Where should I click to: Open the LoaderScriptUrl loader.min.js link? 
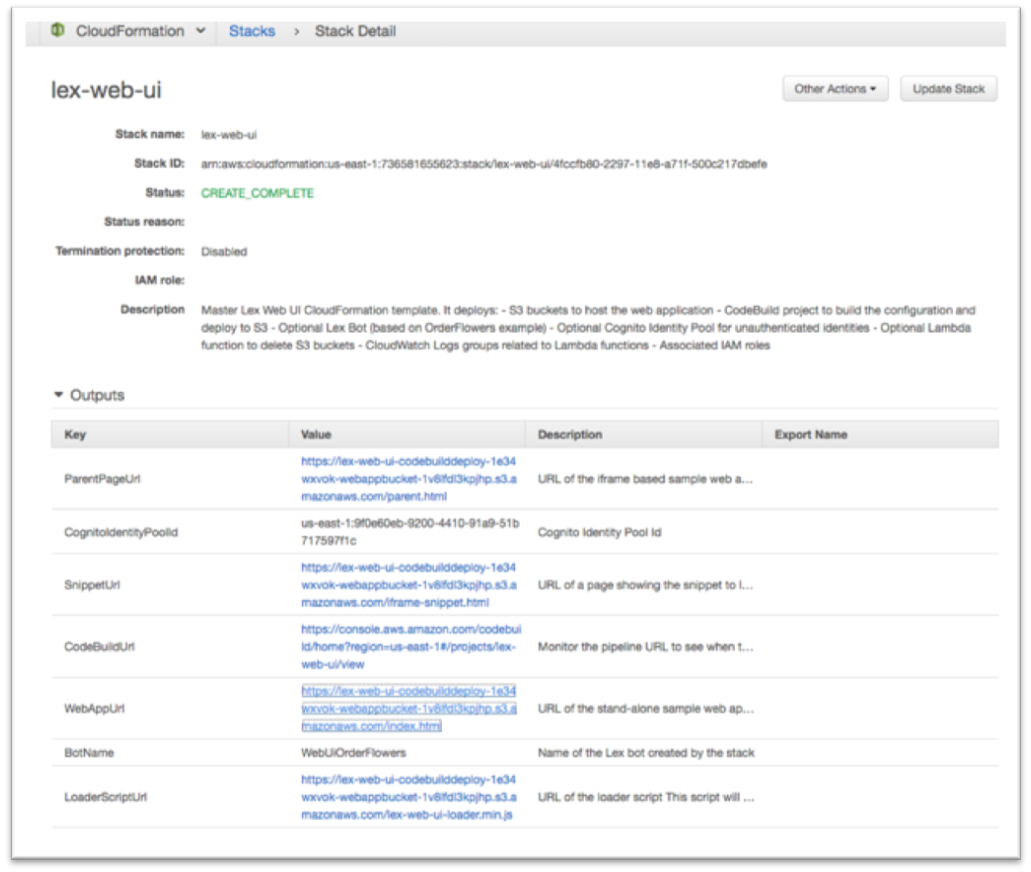point(409,796)
